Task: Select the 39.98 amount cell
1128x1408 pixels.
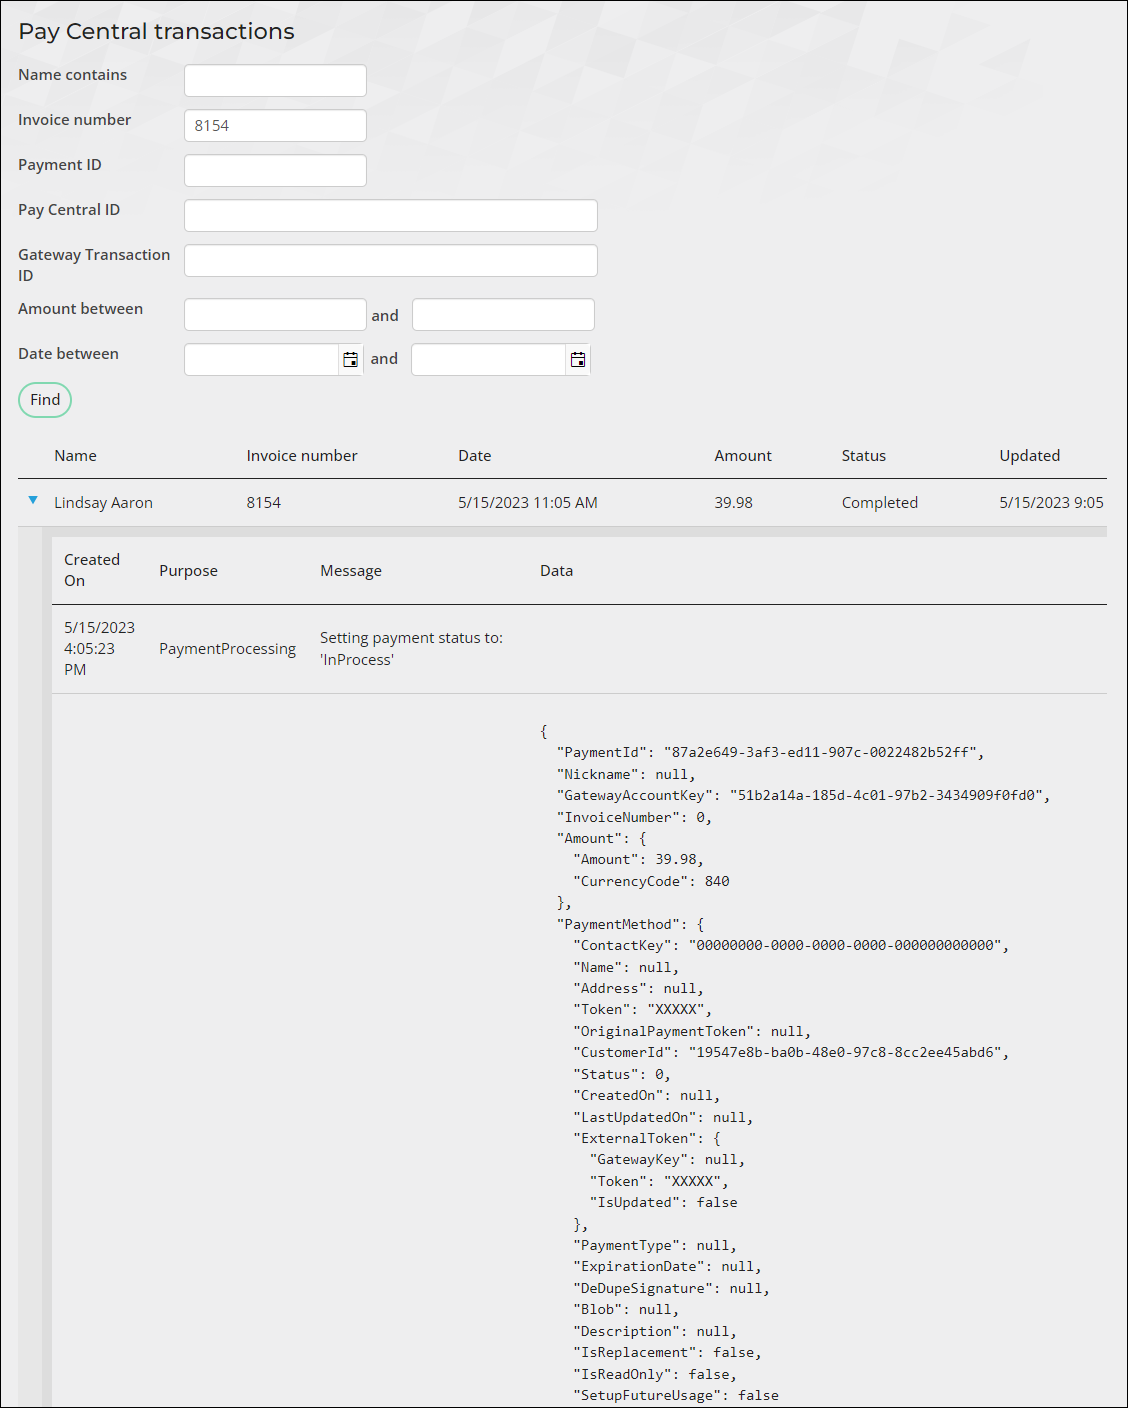Action: coord(733,503)
